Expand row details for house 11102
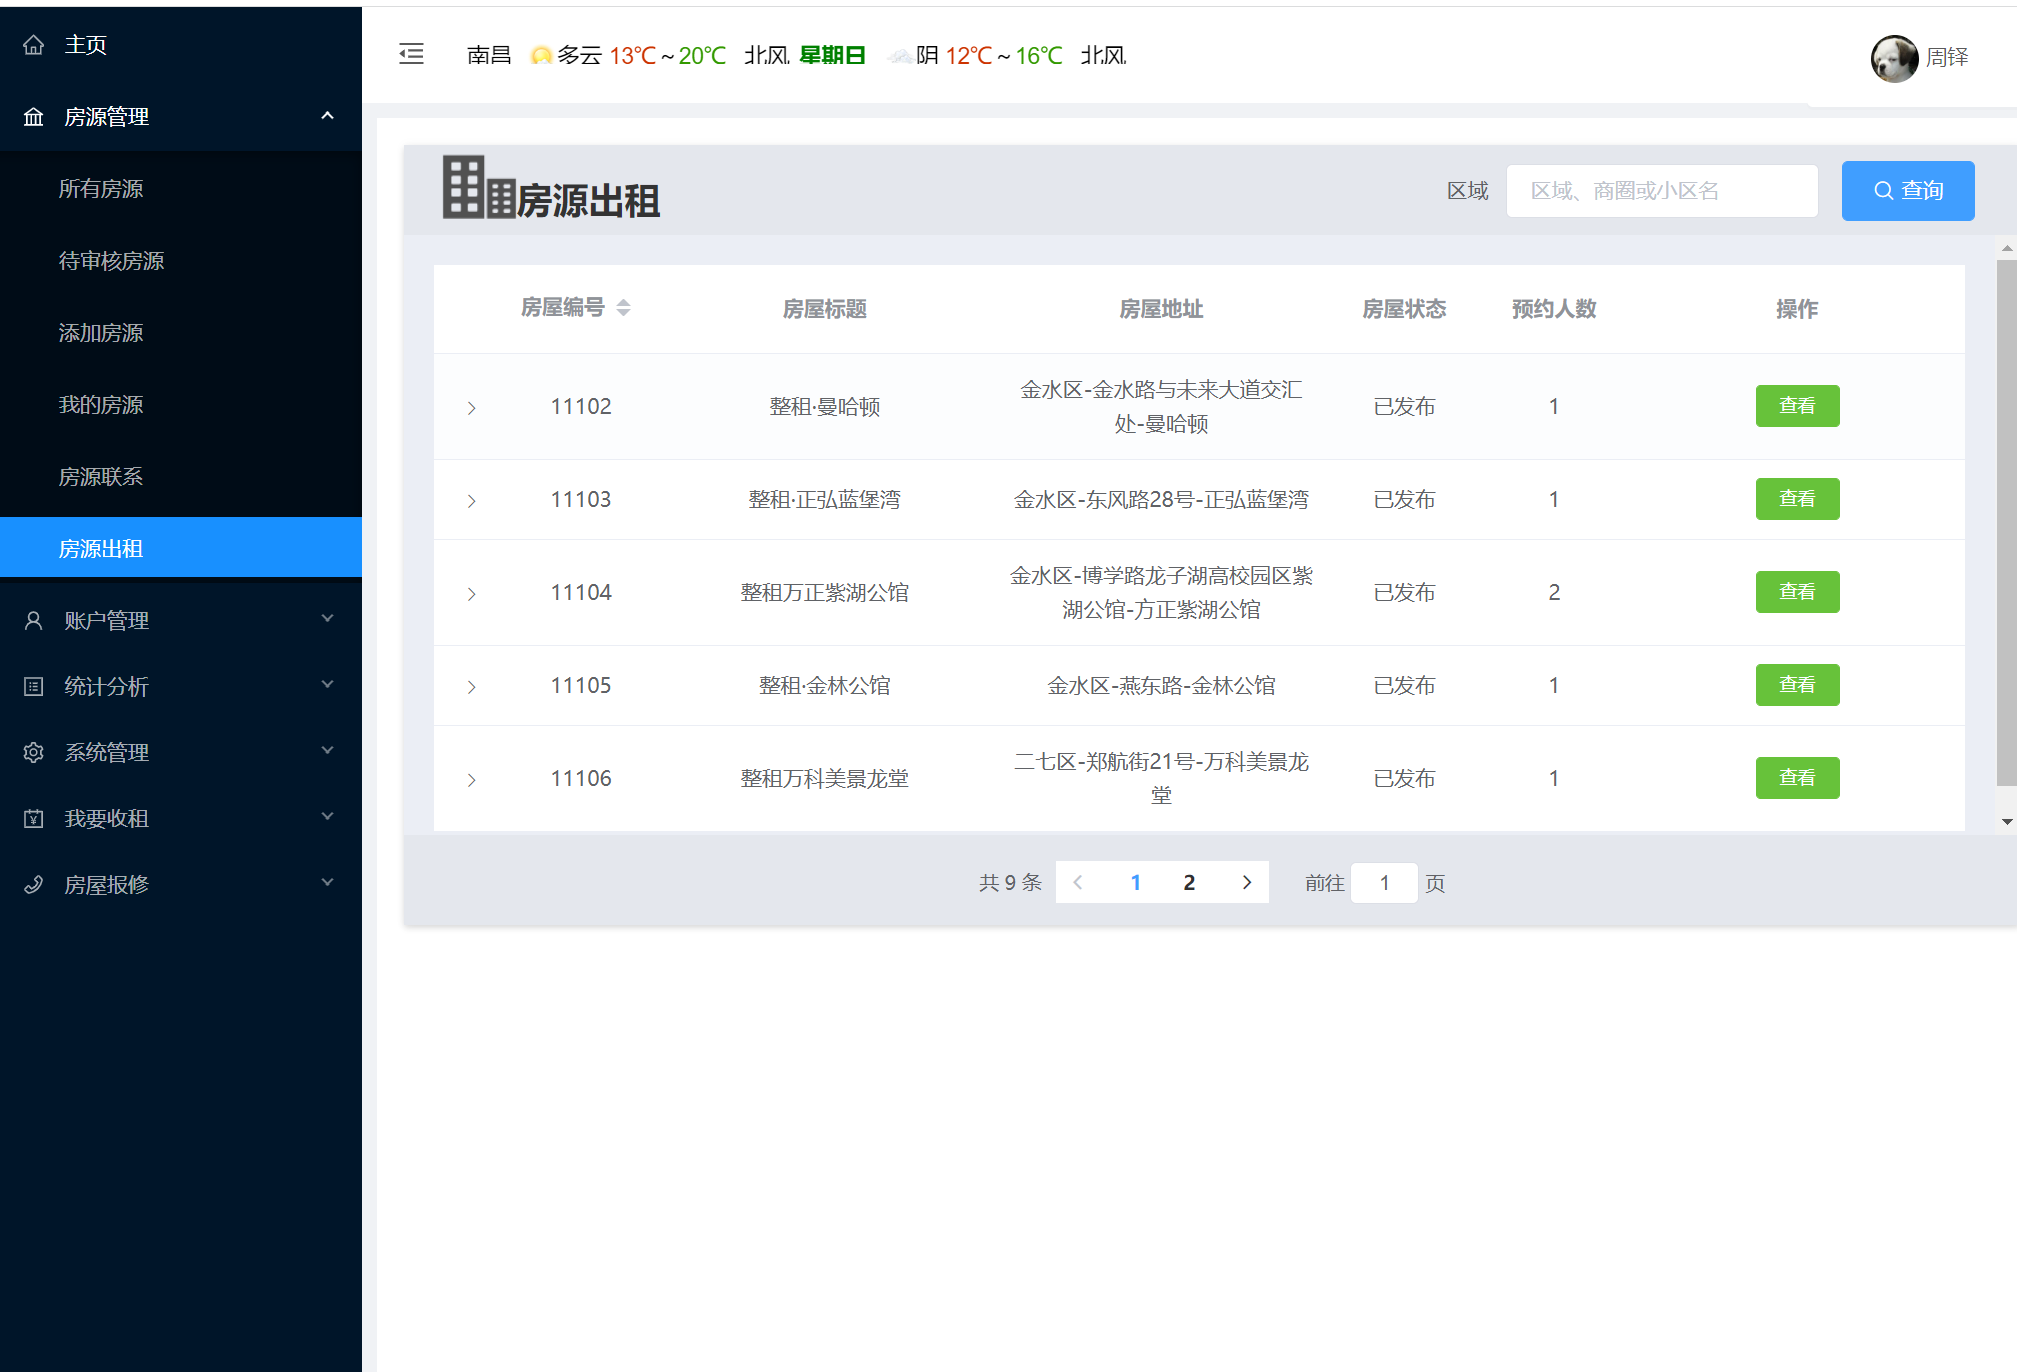Viewport: 2017px width, 1372px height. click(471, 408)
